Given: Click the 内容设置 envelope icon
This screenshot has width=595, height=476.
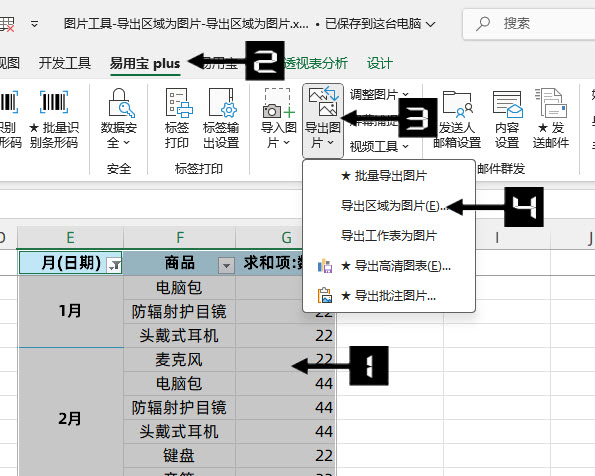Looking at the screenshot, I should (507, 104).
